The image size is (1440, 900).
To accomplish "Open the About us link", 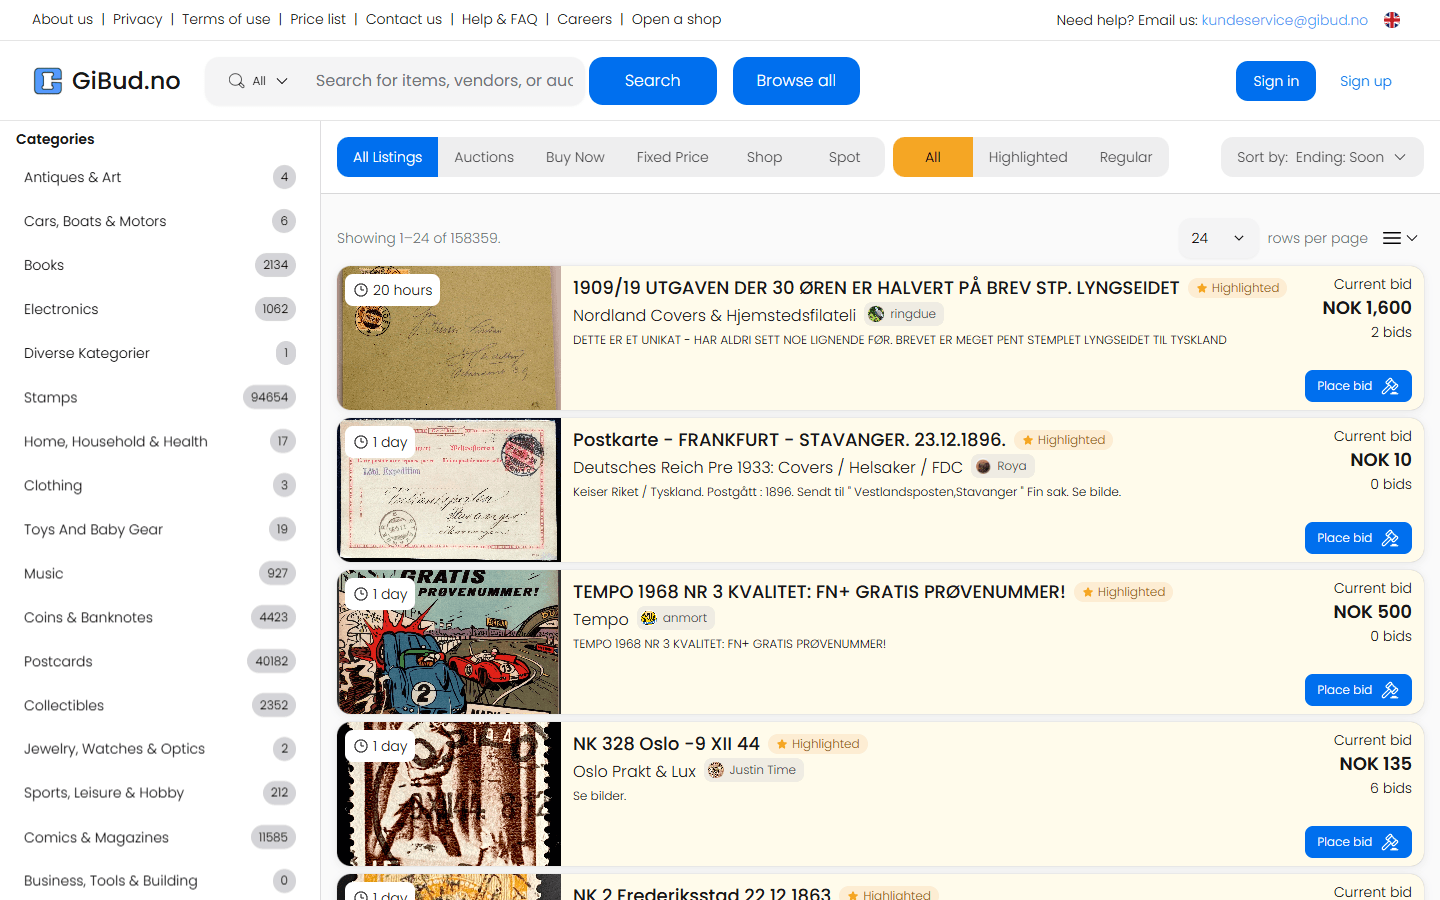I will 62,19.
